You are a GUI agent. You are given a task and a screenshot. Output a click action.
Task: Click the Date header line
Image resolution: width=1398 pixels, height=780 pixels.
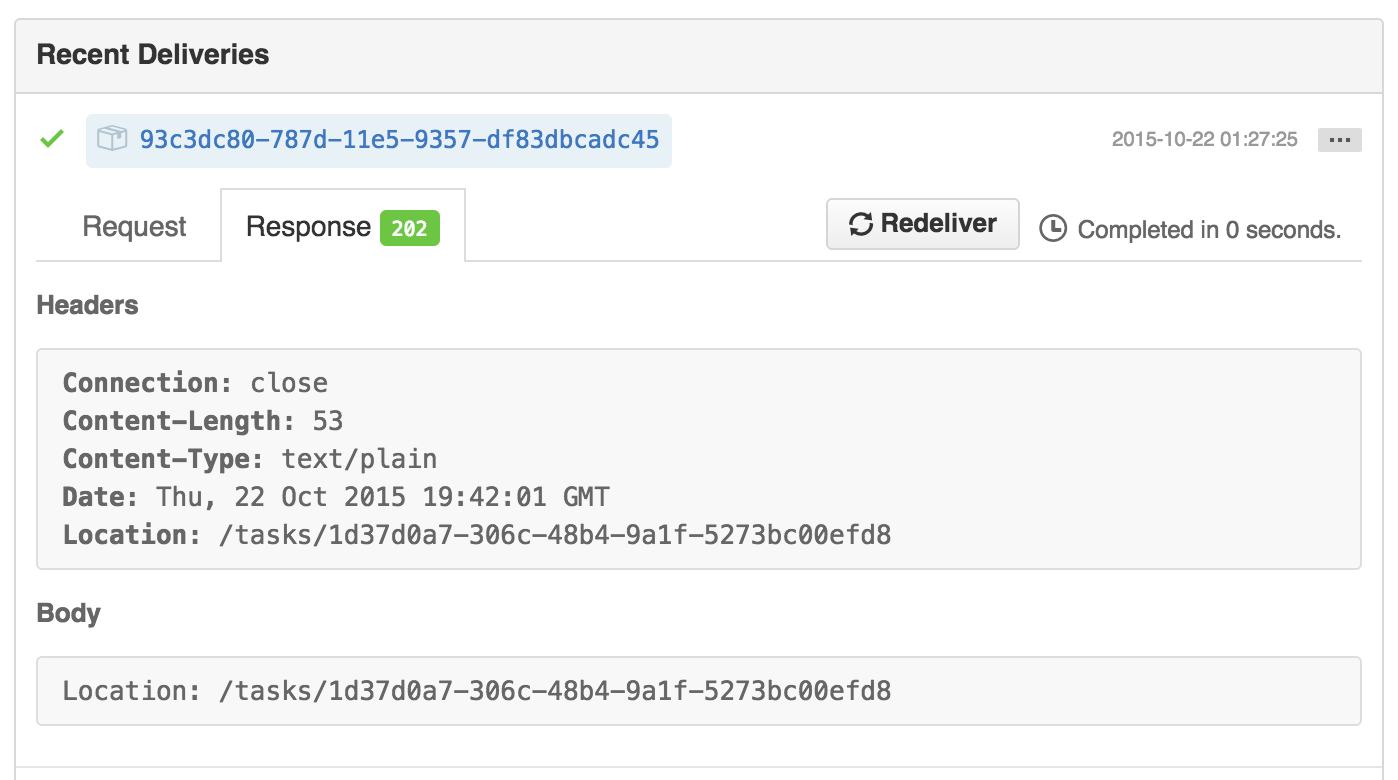[336, 497]
